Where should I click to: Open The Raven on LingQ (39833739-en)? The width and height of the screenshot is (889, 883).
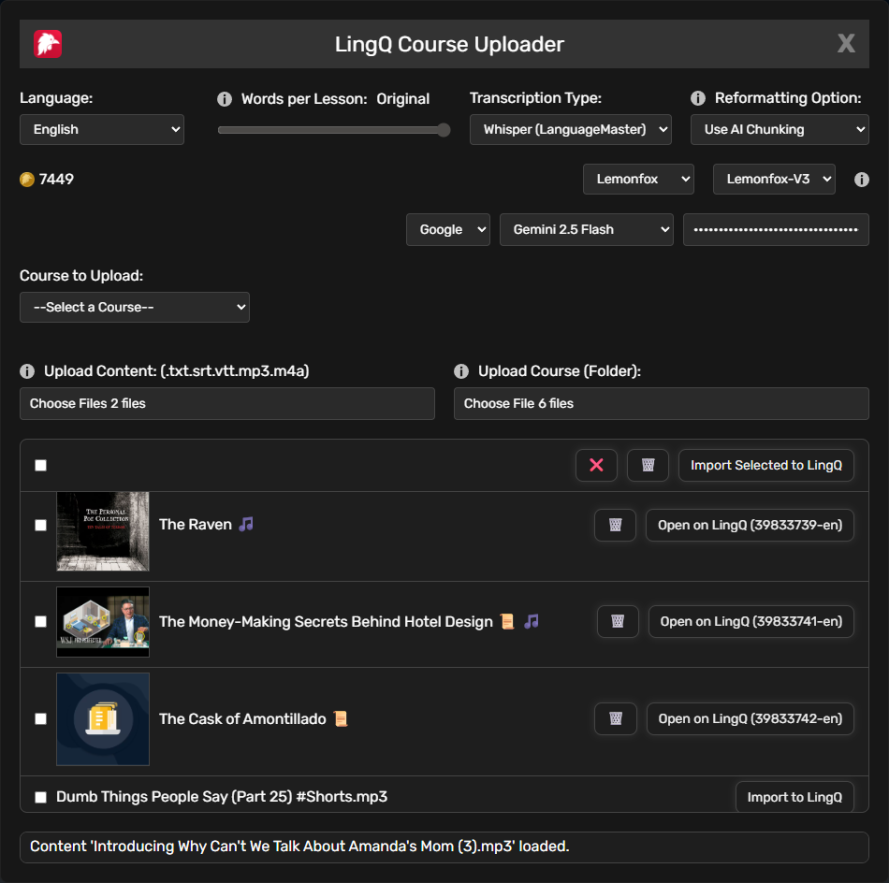(x=750, y=525)
